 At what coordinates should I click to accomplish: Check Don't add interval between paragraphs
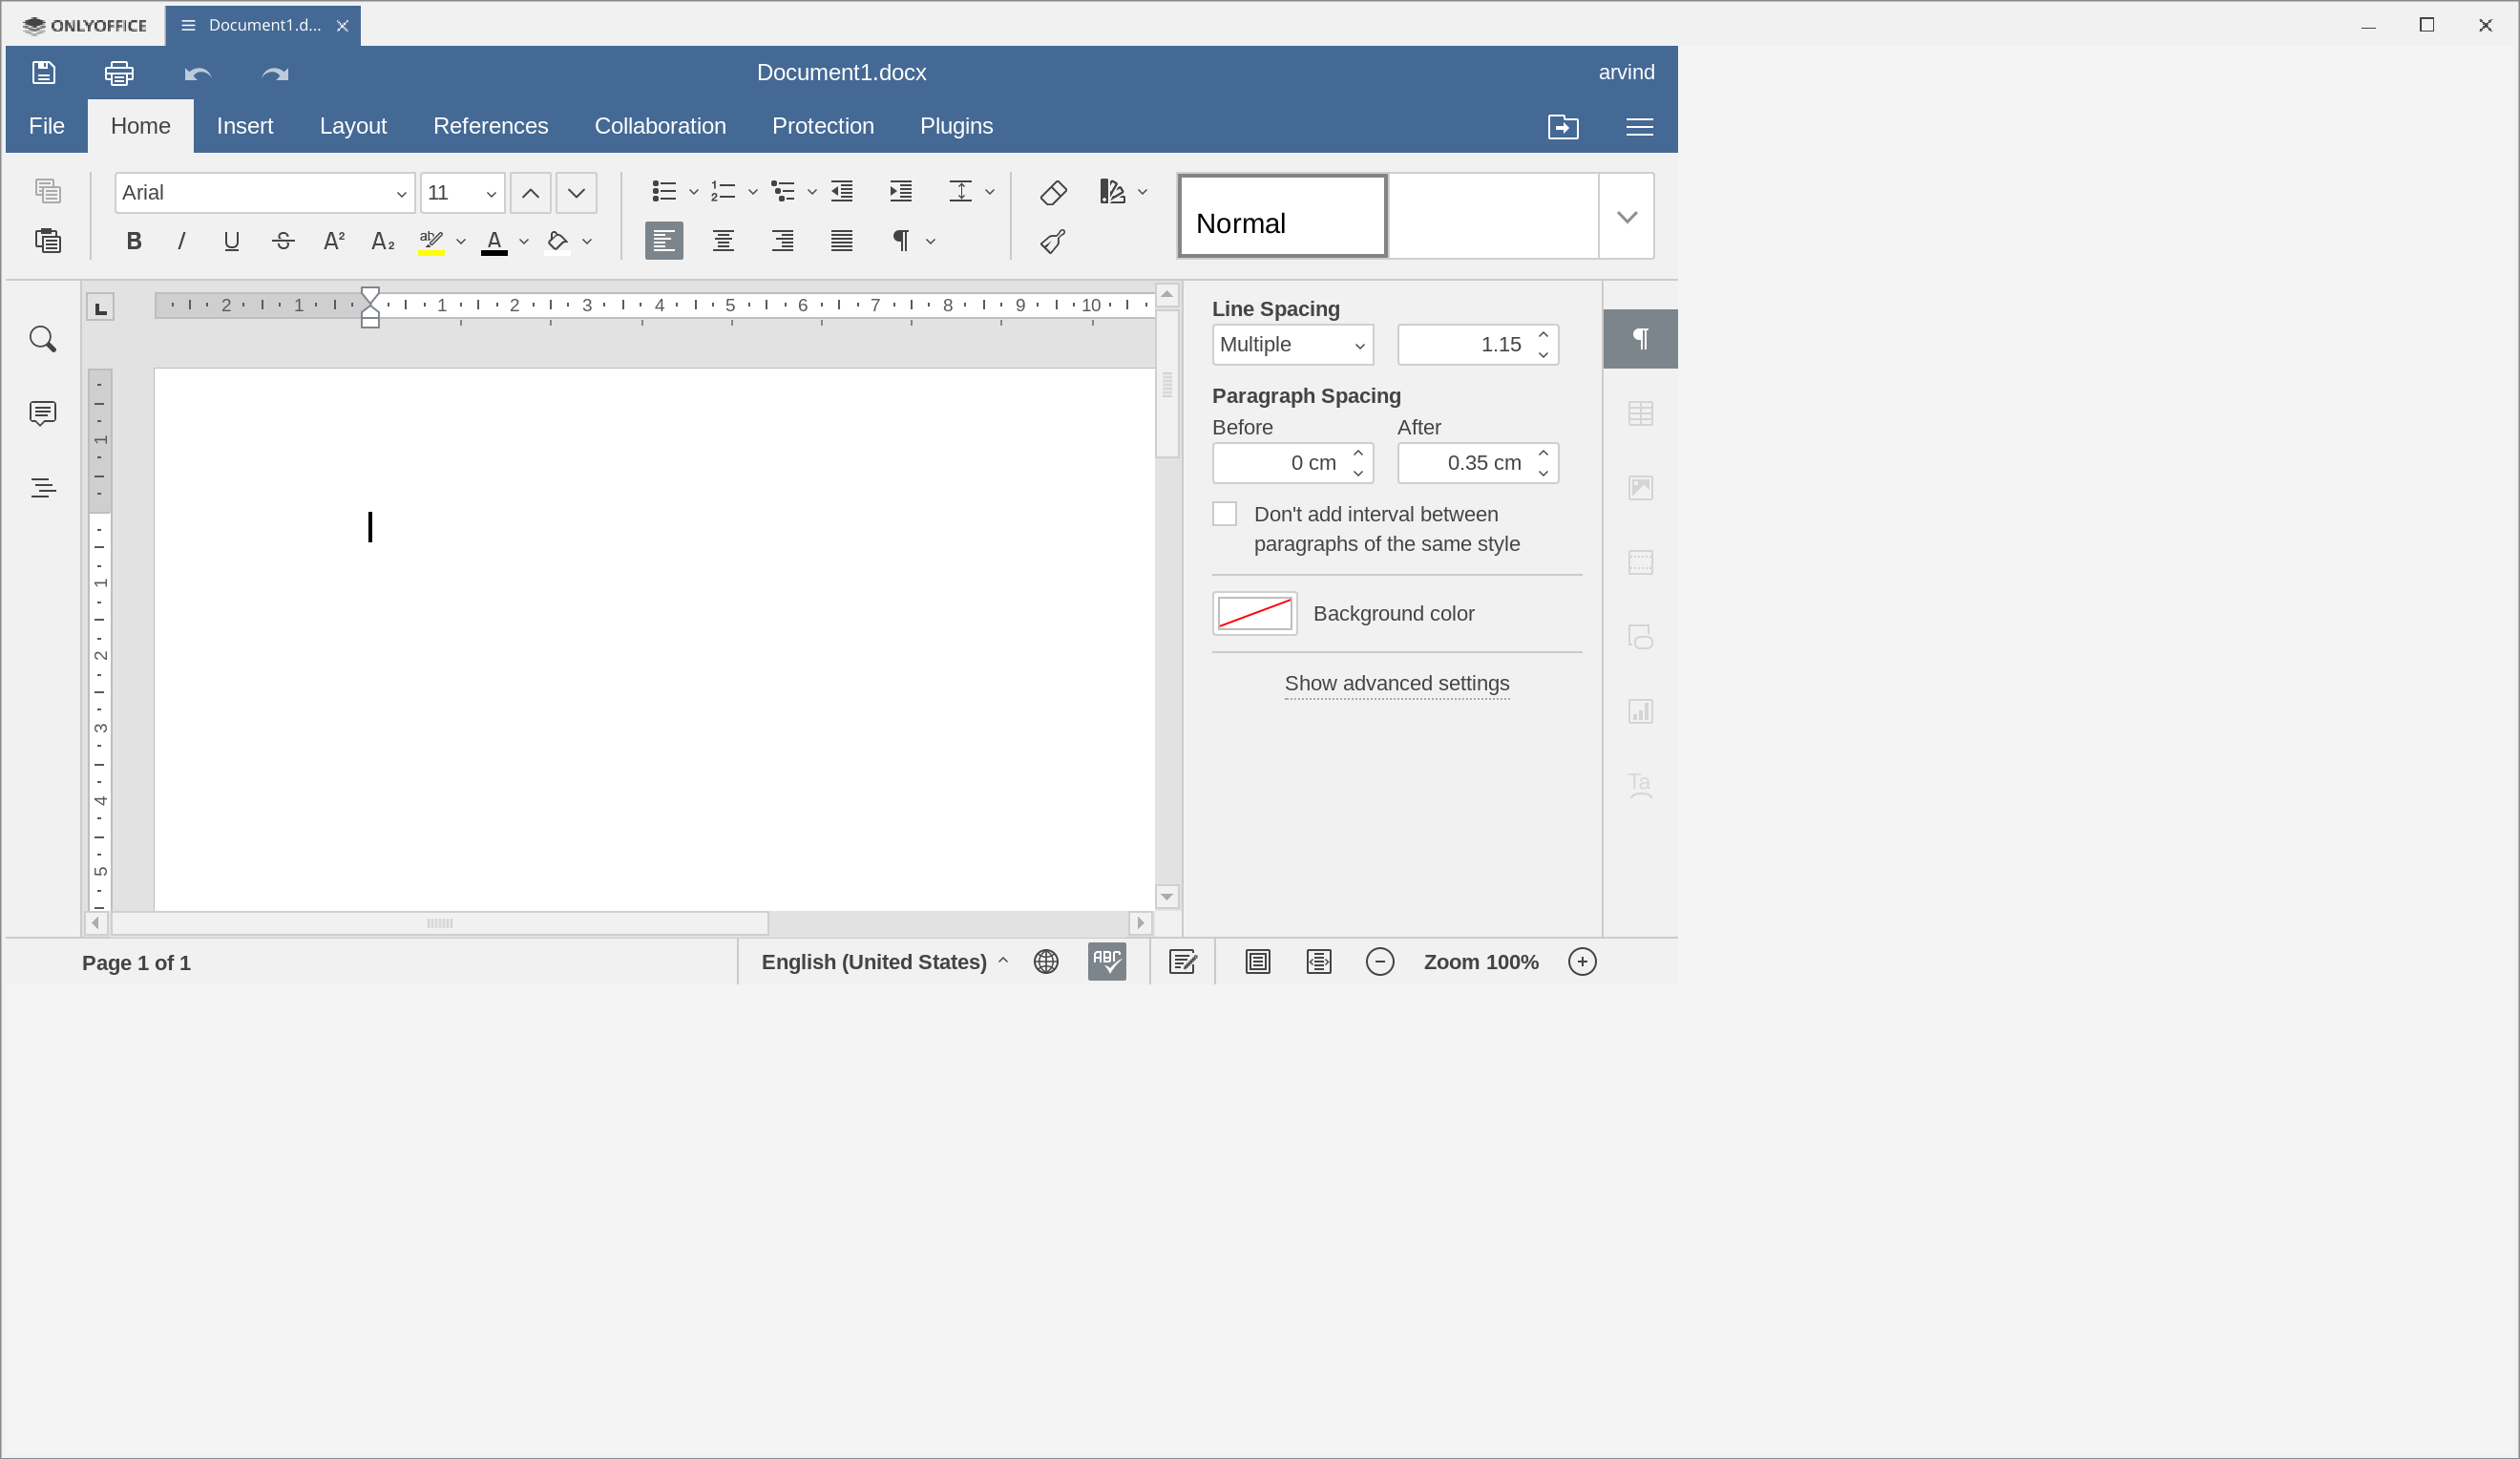[x=1225, y=514]
